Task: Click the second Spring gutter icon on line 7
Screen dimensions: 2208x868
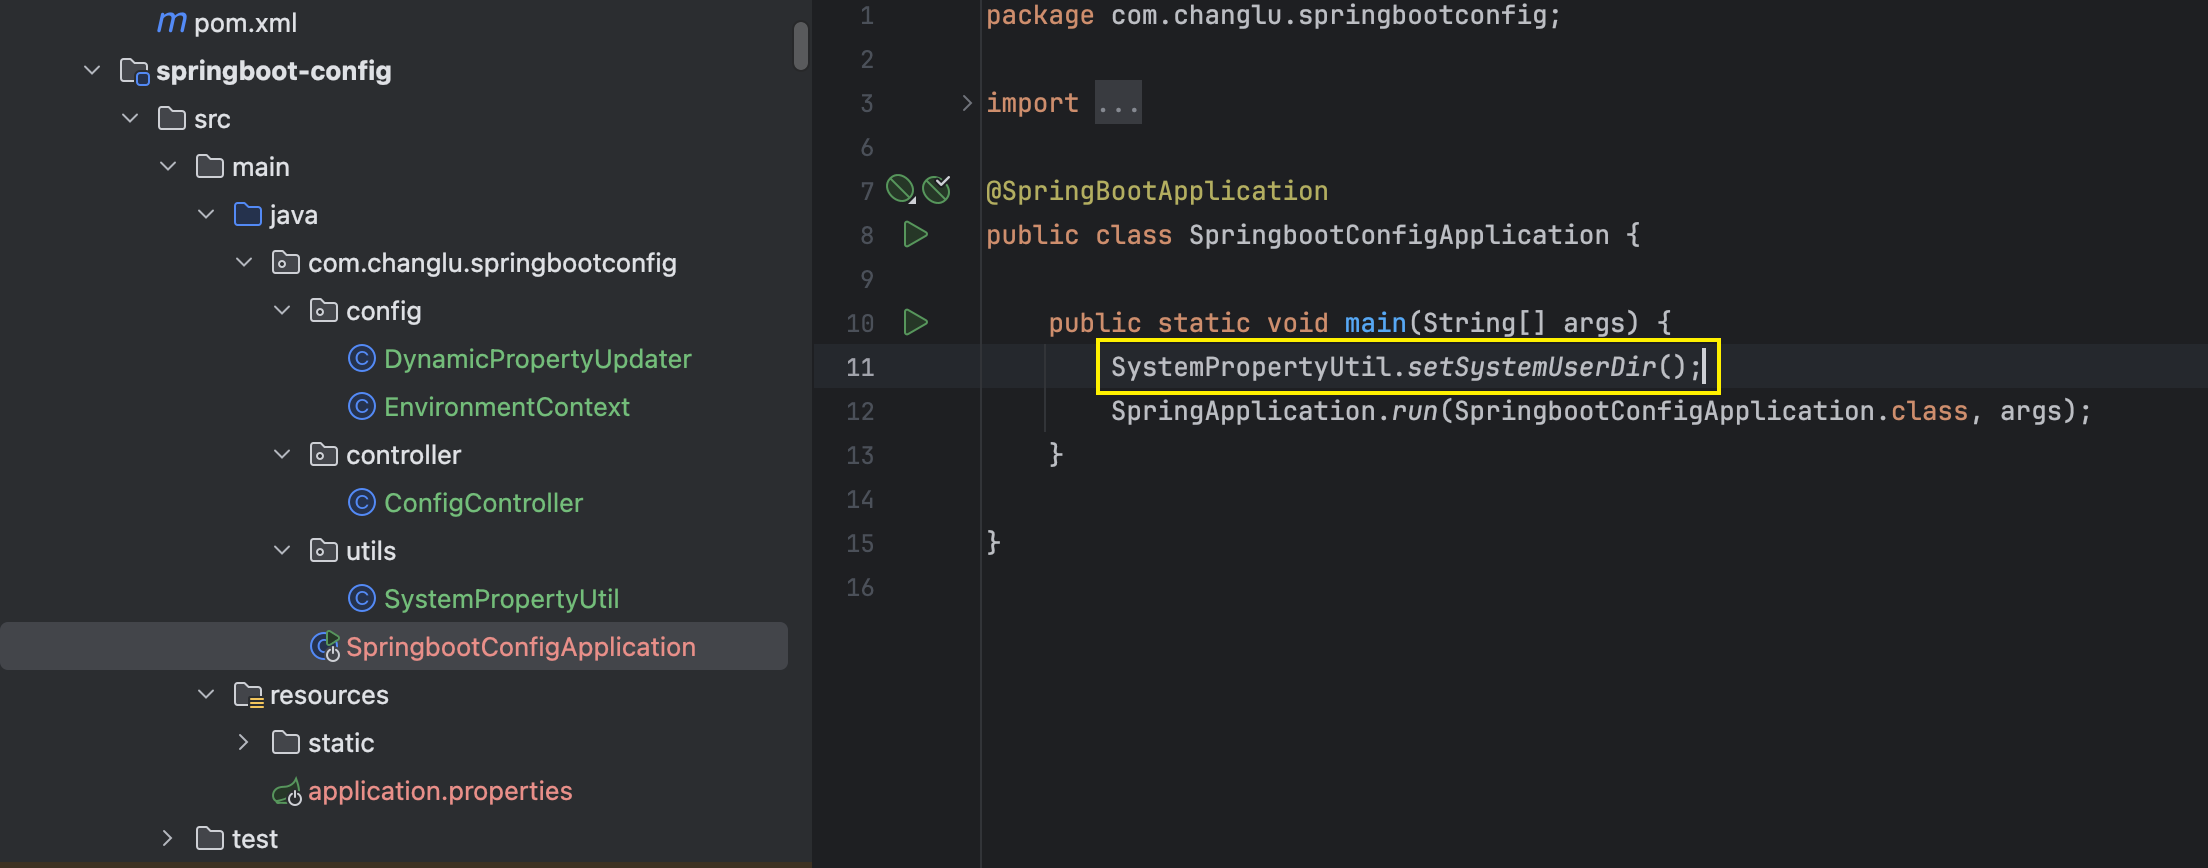Action: [937, 189]
